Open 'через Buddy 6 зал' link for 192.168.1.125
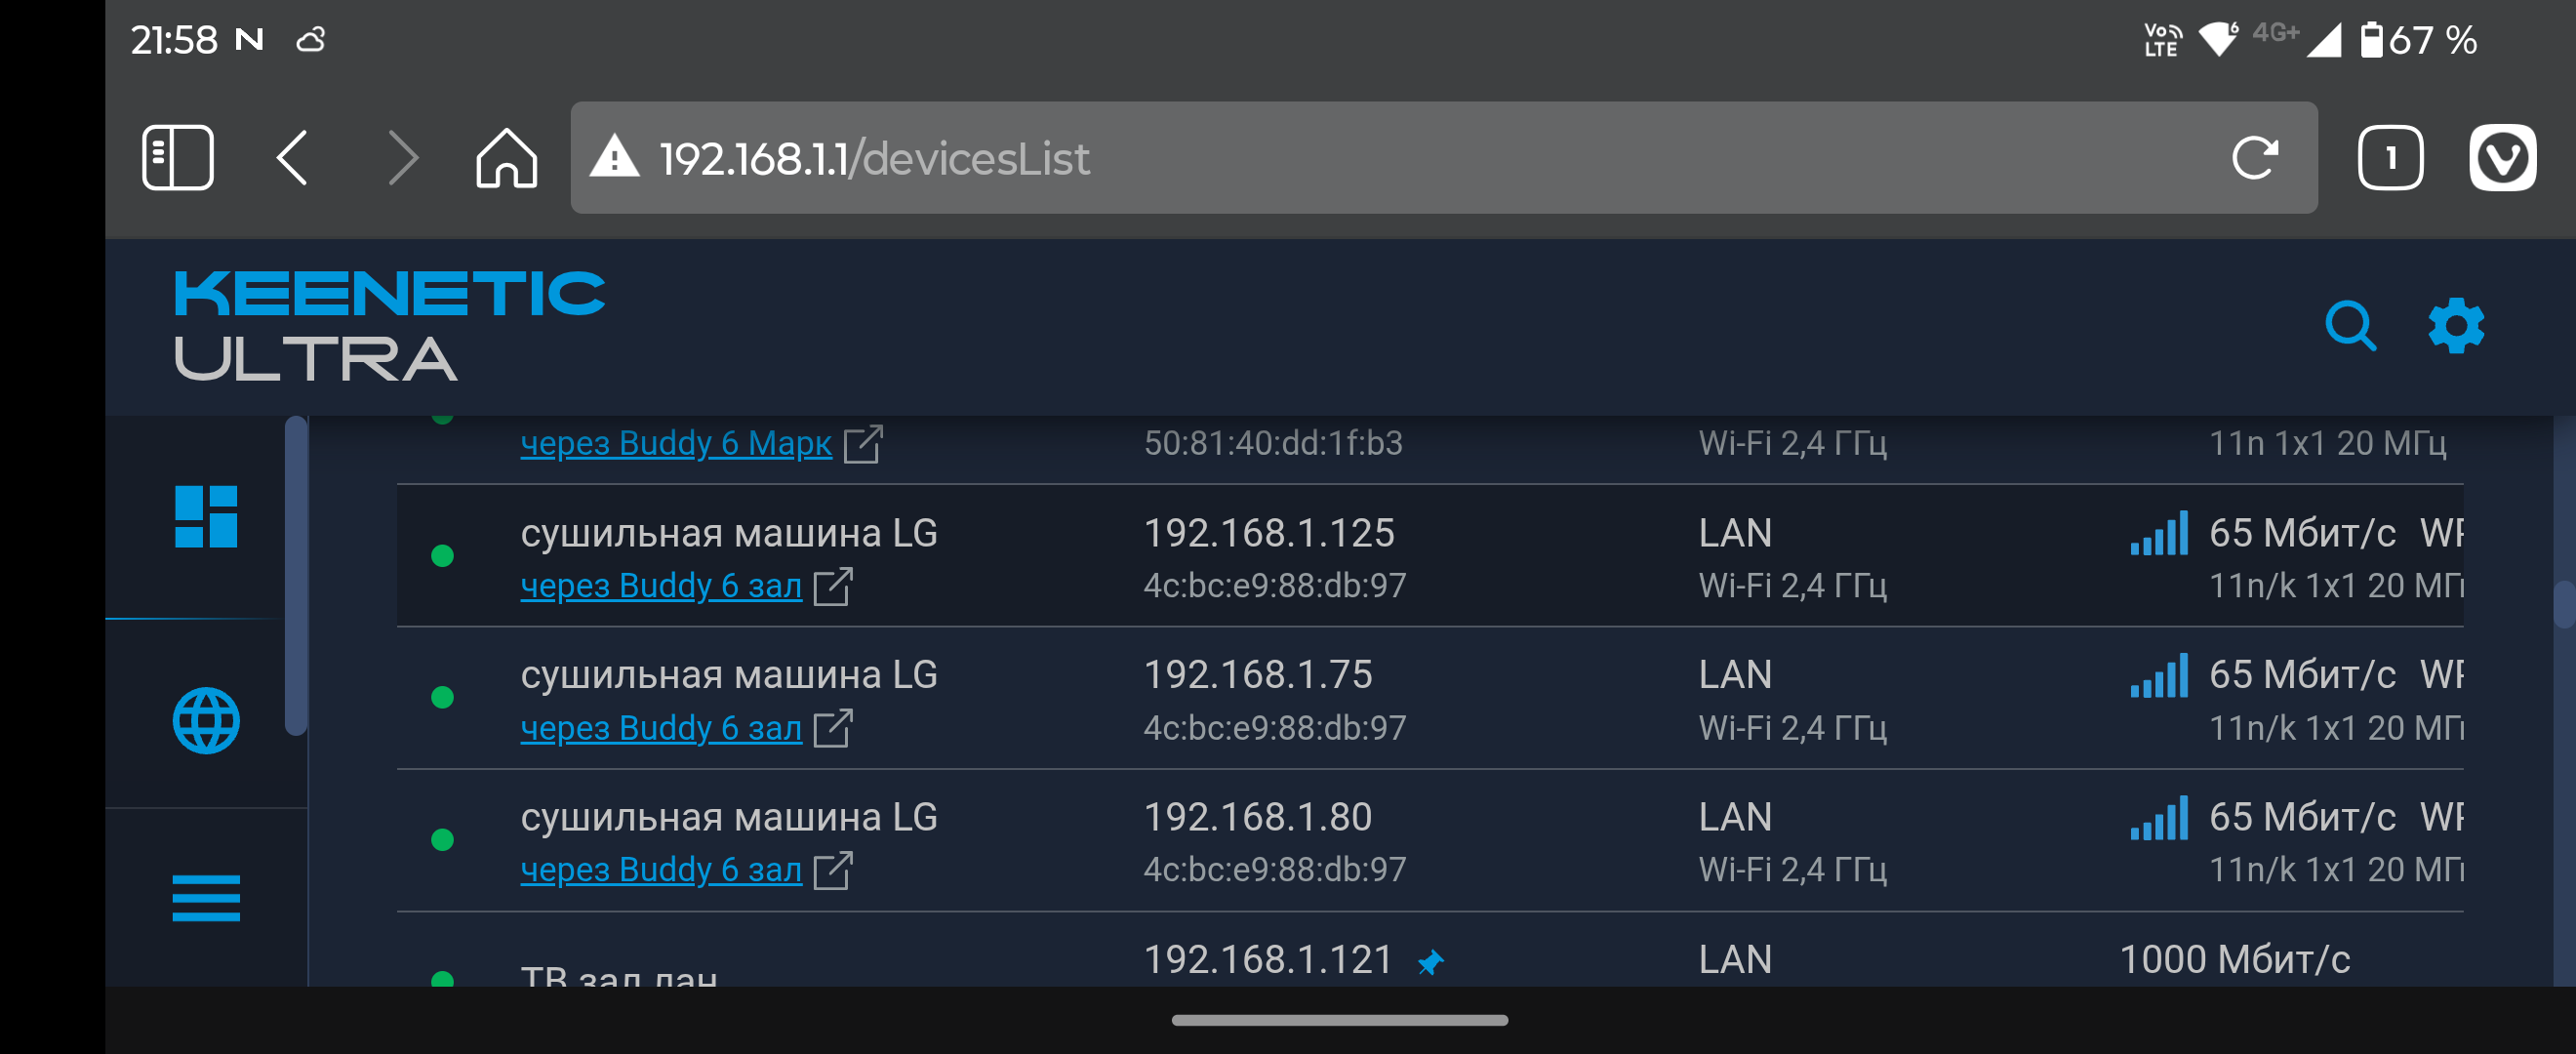 coord(661,586)
